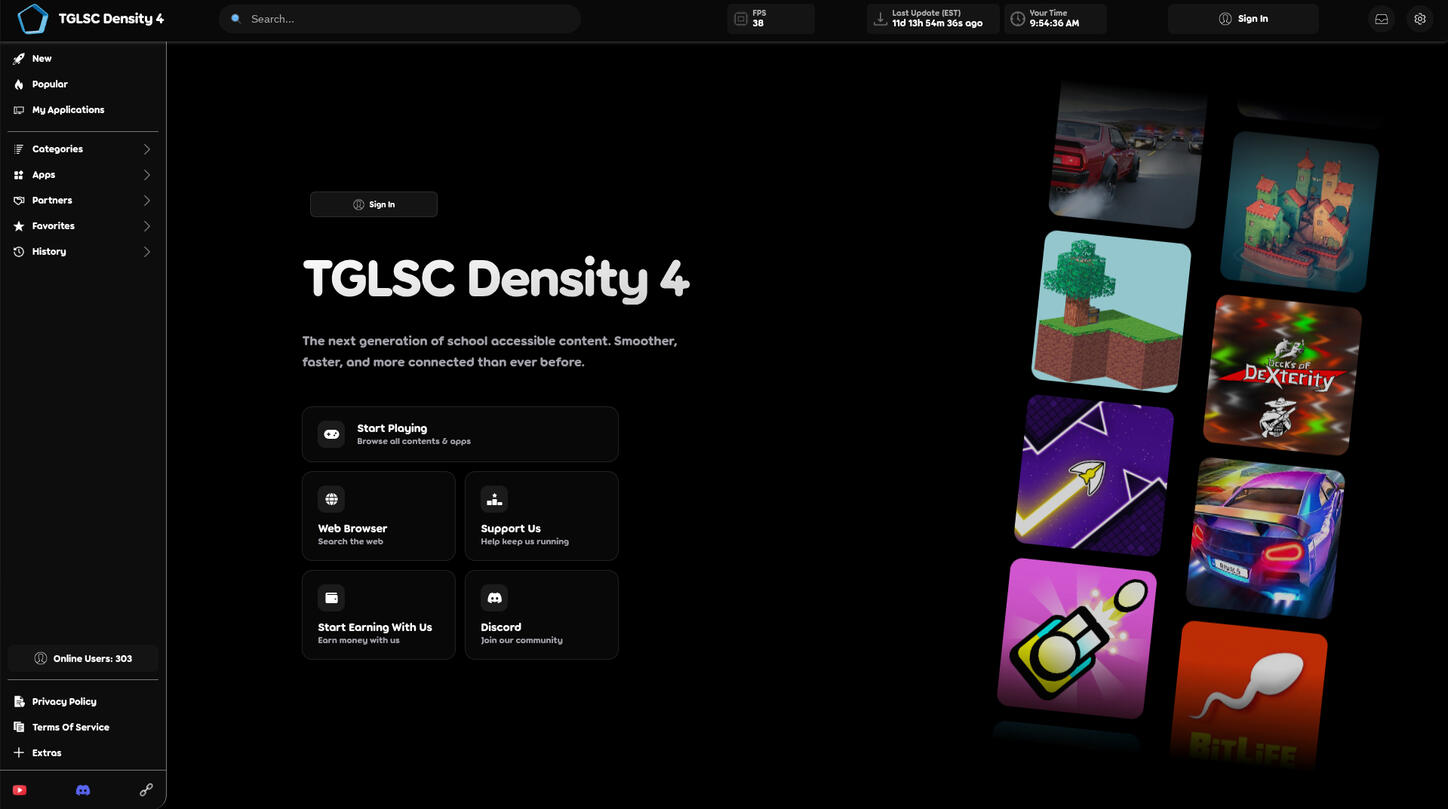The height and width of the screenshot is (809, 1448).
Task: Click the search input field
Action: tap(400, 19)
